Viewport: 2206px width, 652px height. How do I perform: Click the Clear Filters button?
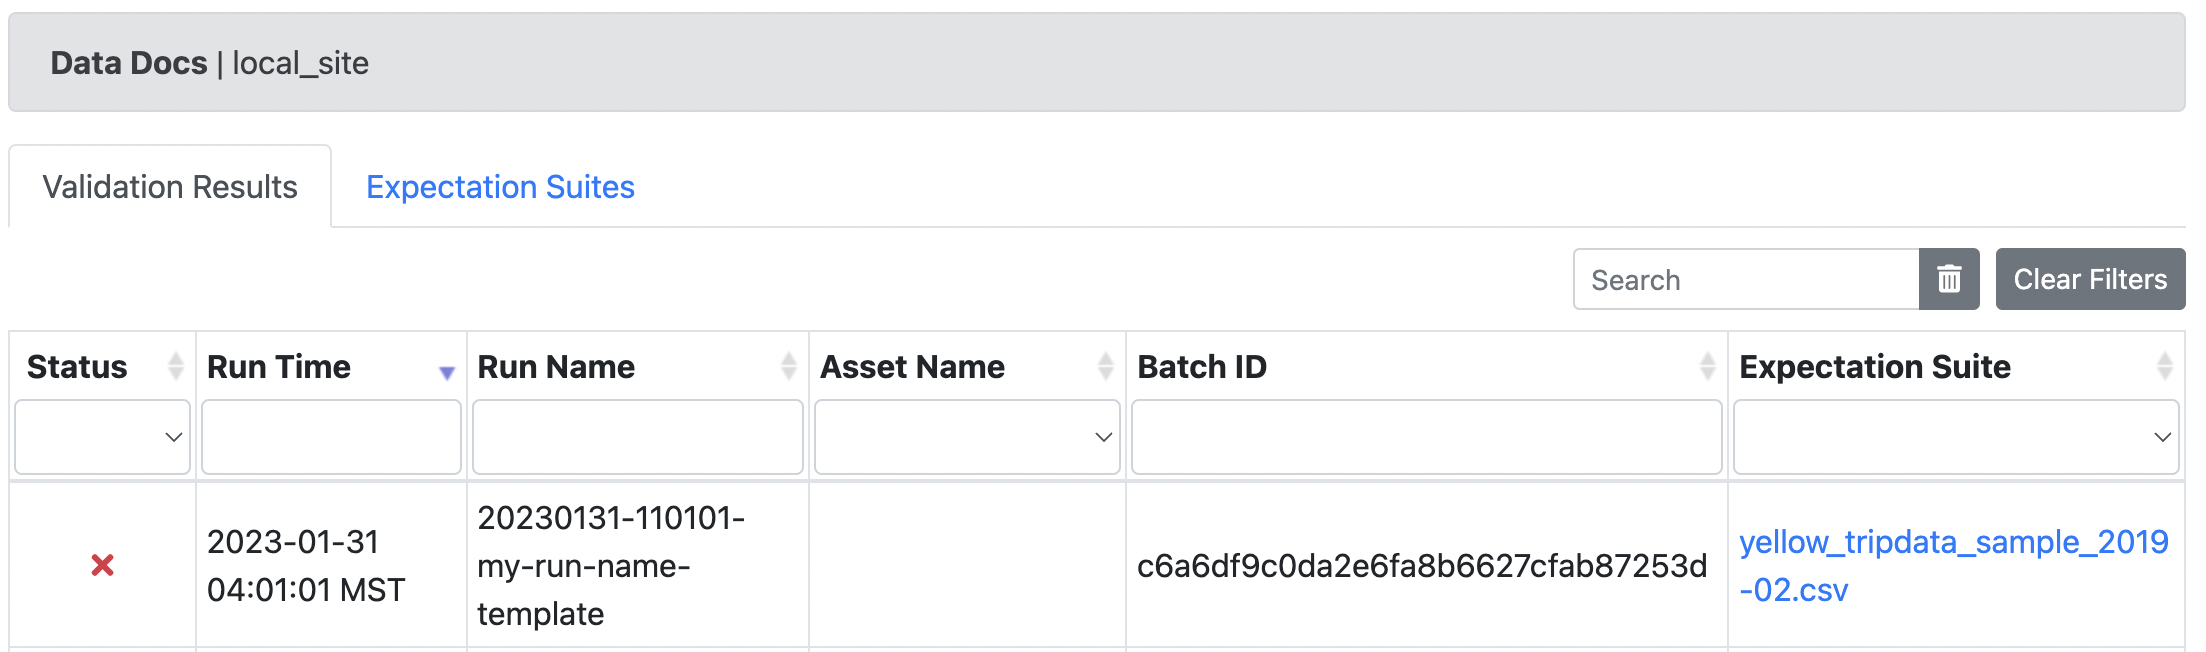pyautogui.click(x=2090, y=279)
